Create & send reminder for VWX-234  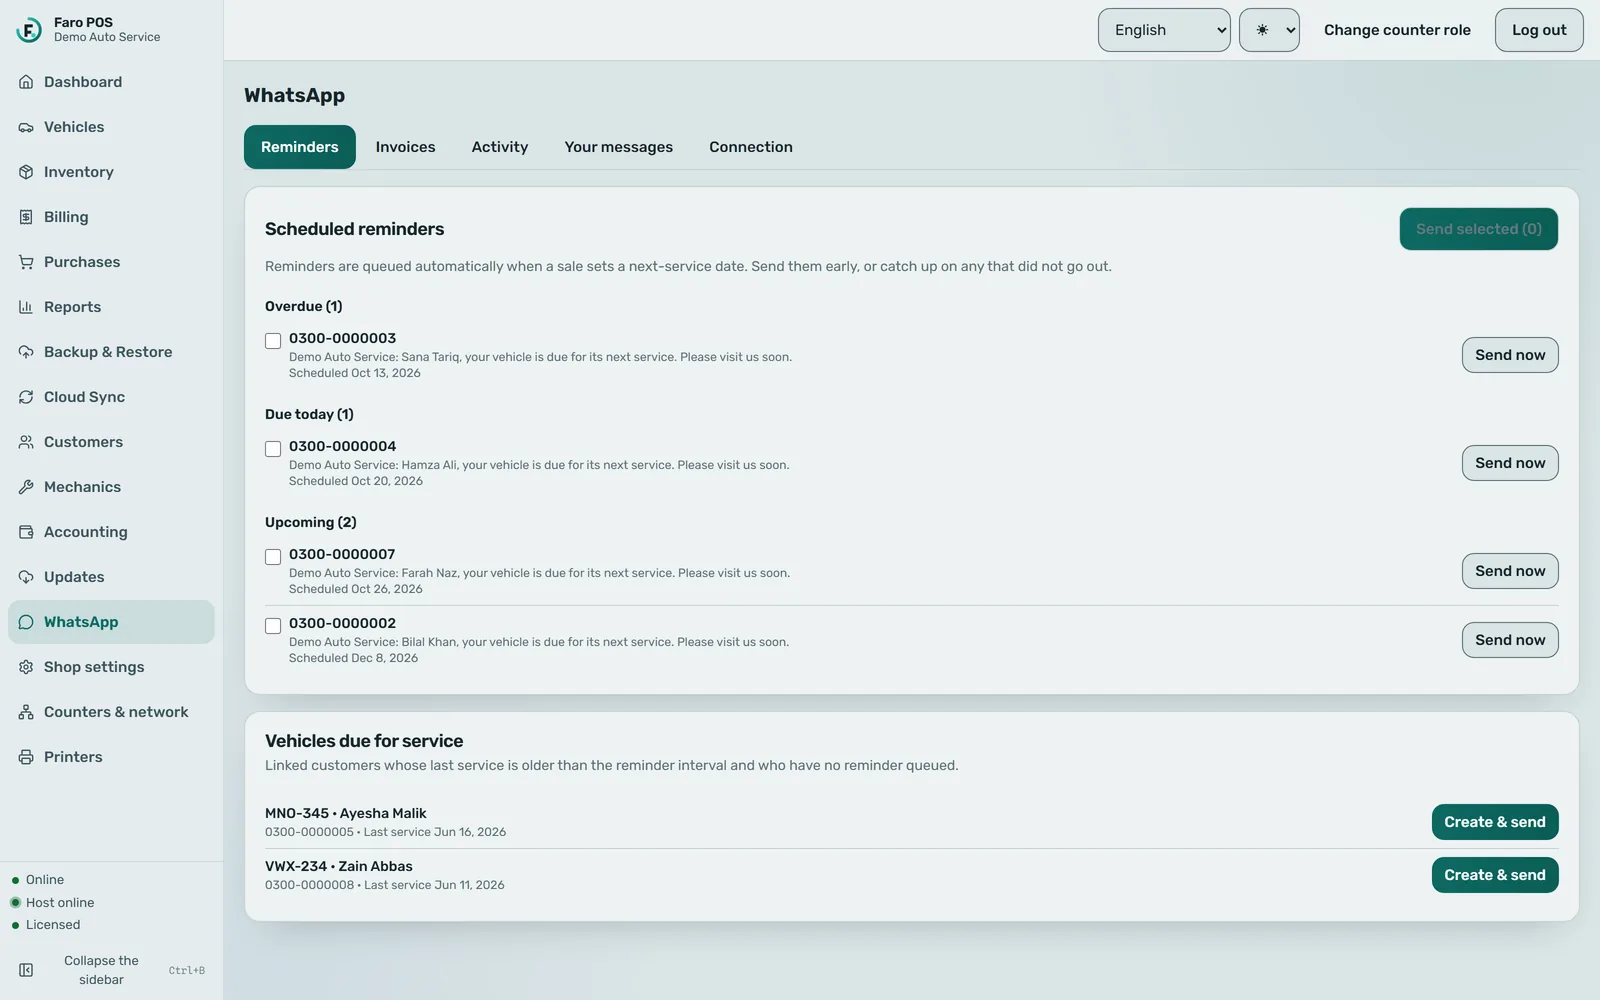[x=1495, y=875]
